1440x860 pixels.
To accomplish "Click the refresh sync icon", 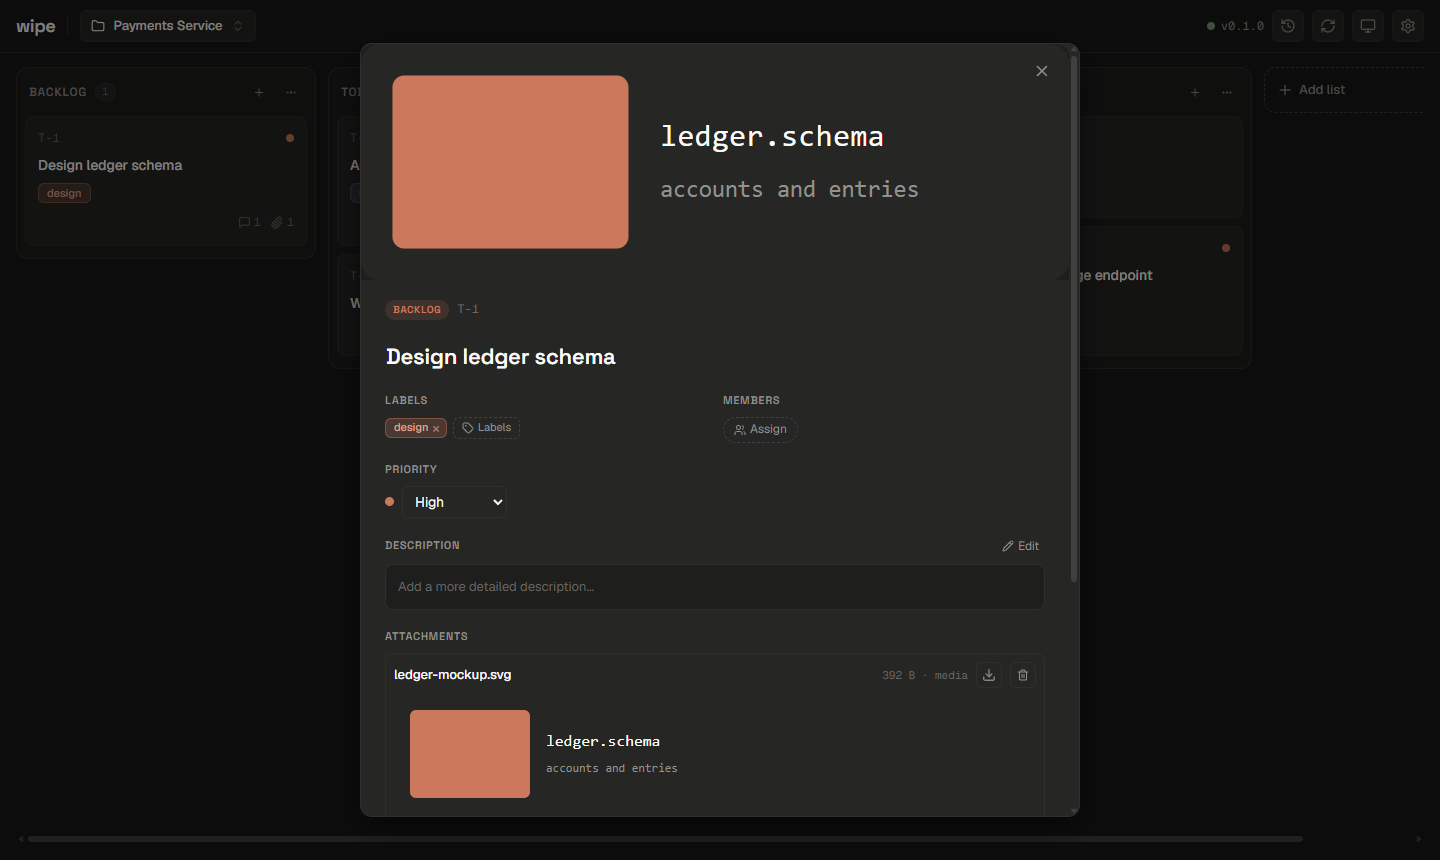I will [x=1328, y=26].
